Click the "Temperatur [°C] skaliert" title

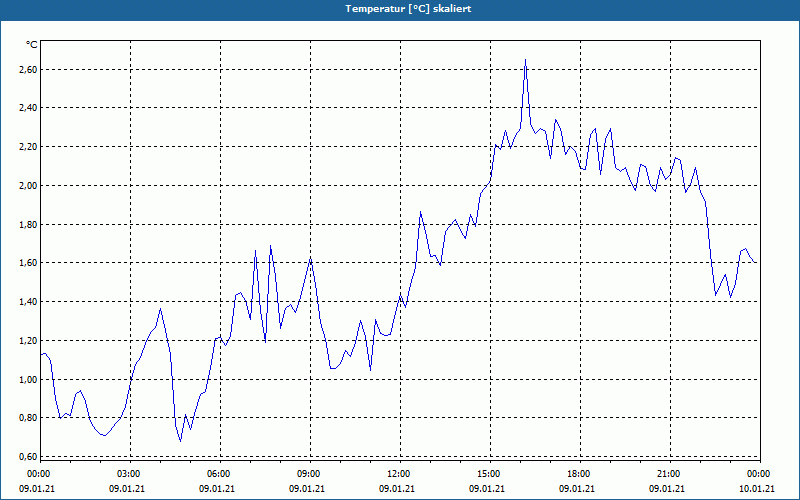tap(408, 9)
